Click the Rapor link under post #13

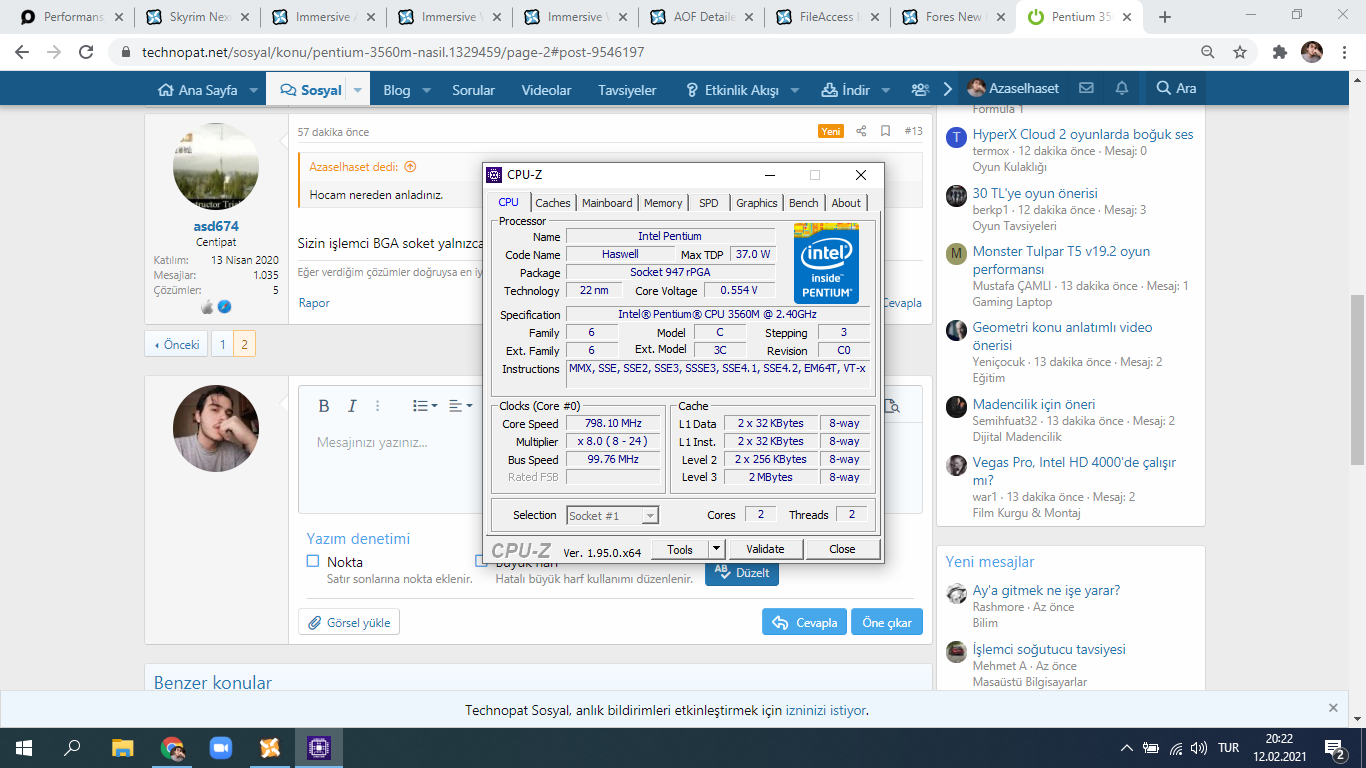coord(314,303)
